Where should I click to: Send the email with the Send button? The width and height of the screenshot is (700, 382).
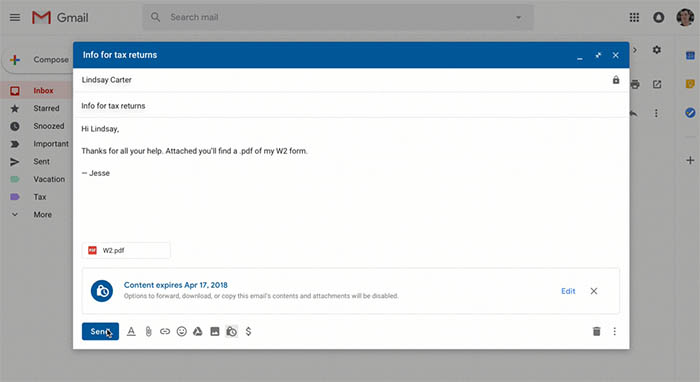pos(100,332)
